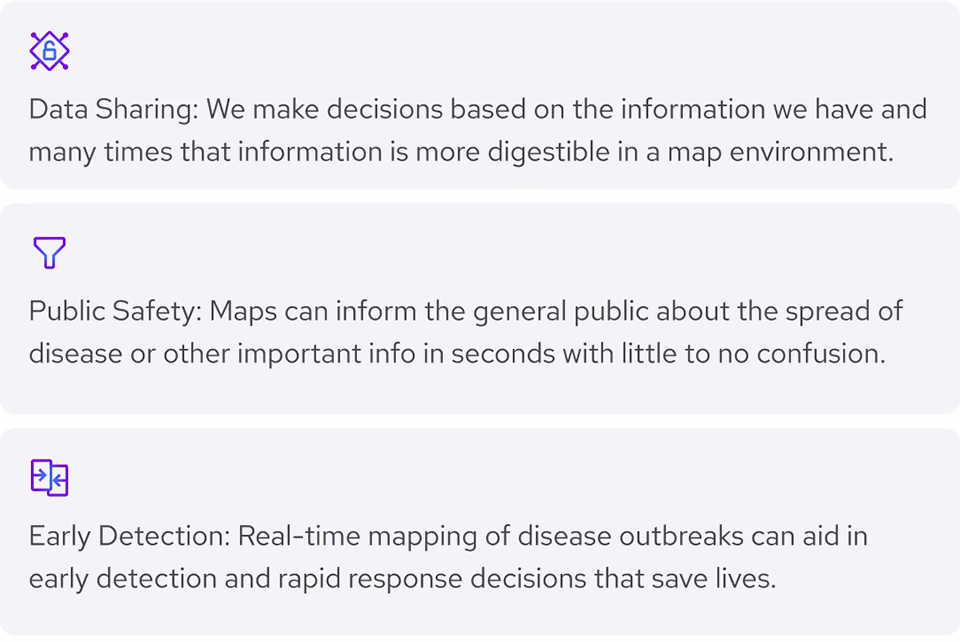Select the "Early Detection:" heading text

tap(128, 537)
